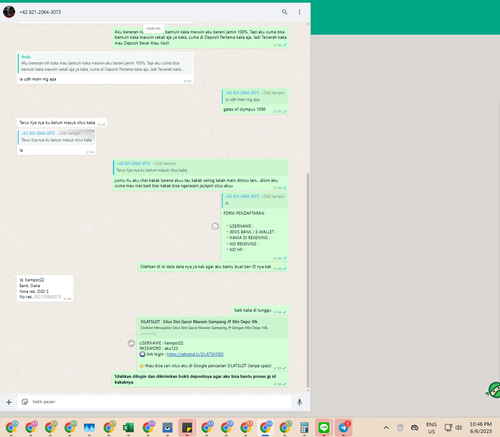Click 'USERNAME : Kampot22' text in message
Screen dimensions: 500x437
(161, 343)
